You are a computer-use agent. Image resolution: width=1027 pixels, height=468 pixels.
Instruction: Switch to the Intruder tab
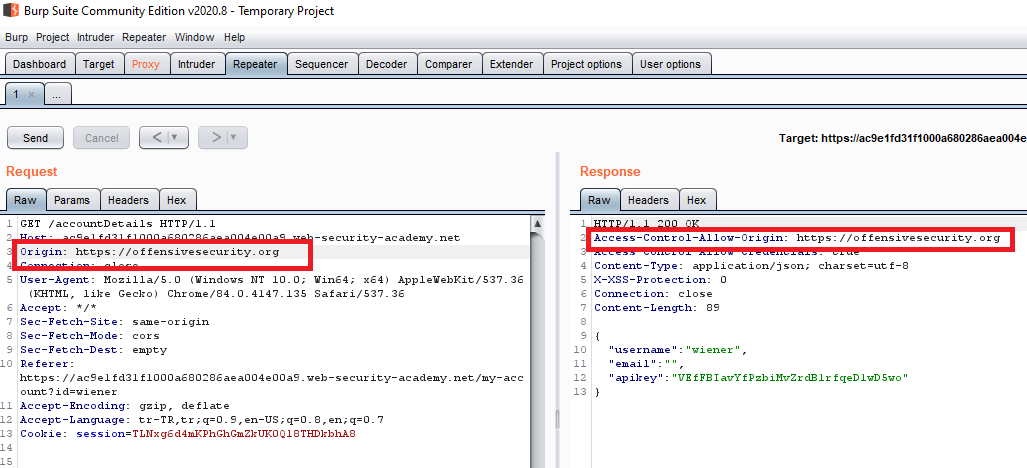pyautogui.click(x=196, y=64)
